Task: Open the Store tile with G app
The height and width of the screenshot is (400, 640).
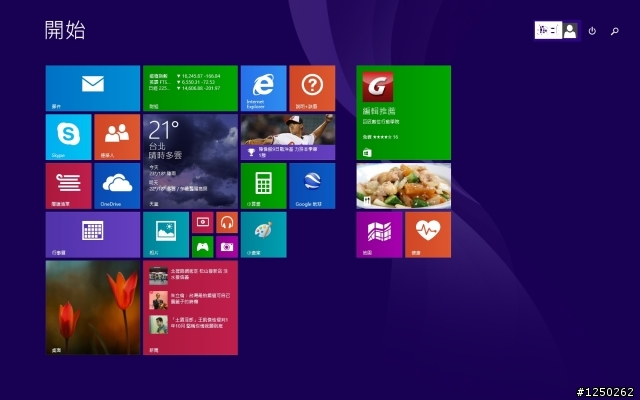Action: pyautogui.click(x=404, y=113)
